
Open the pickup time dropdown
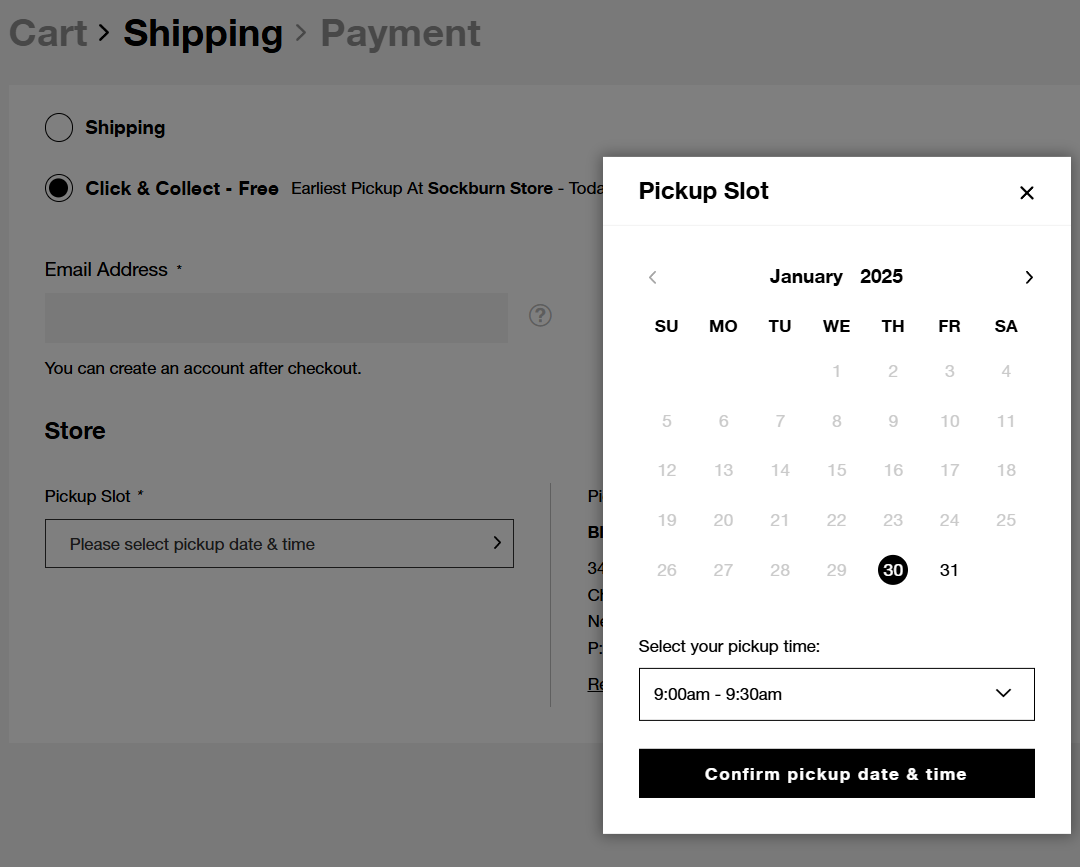[836, 694]
